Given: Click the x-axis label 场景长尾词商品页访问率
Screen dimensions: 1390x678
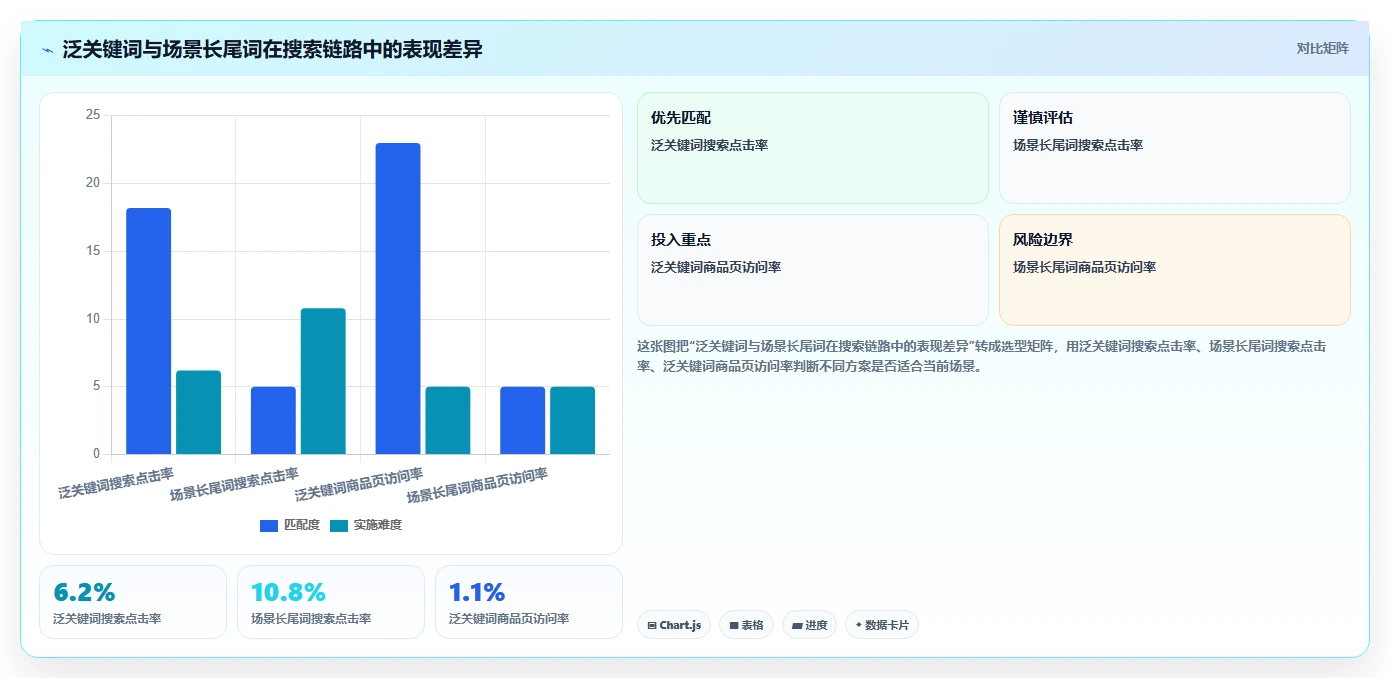Looking at the screenshot, I should point(478,486).
